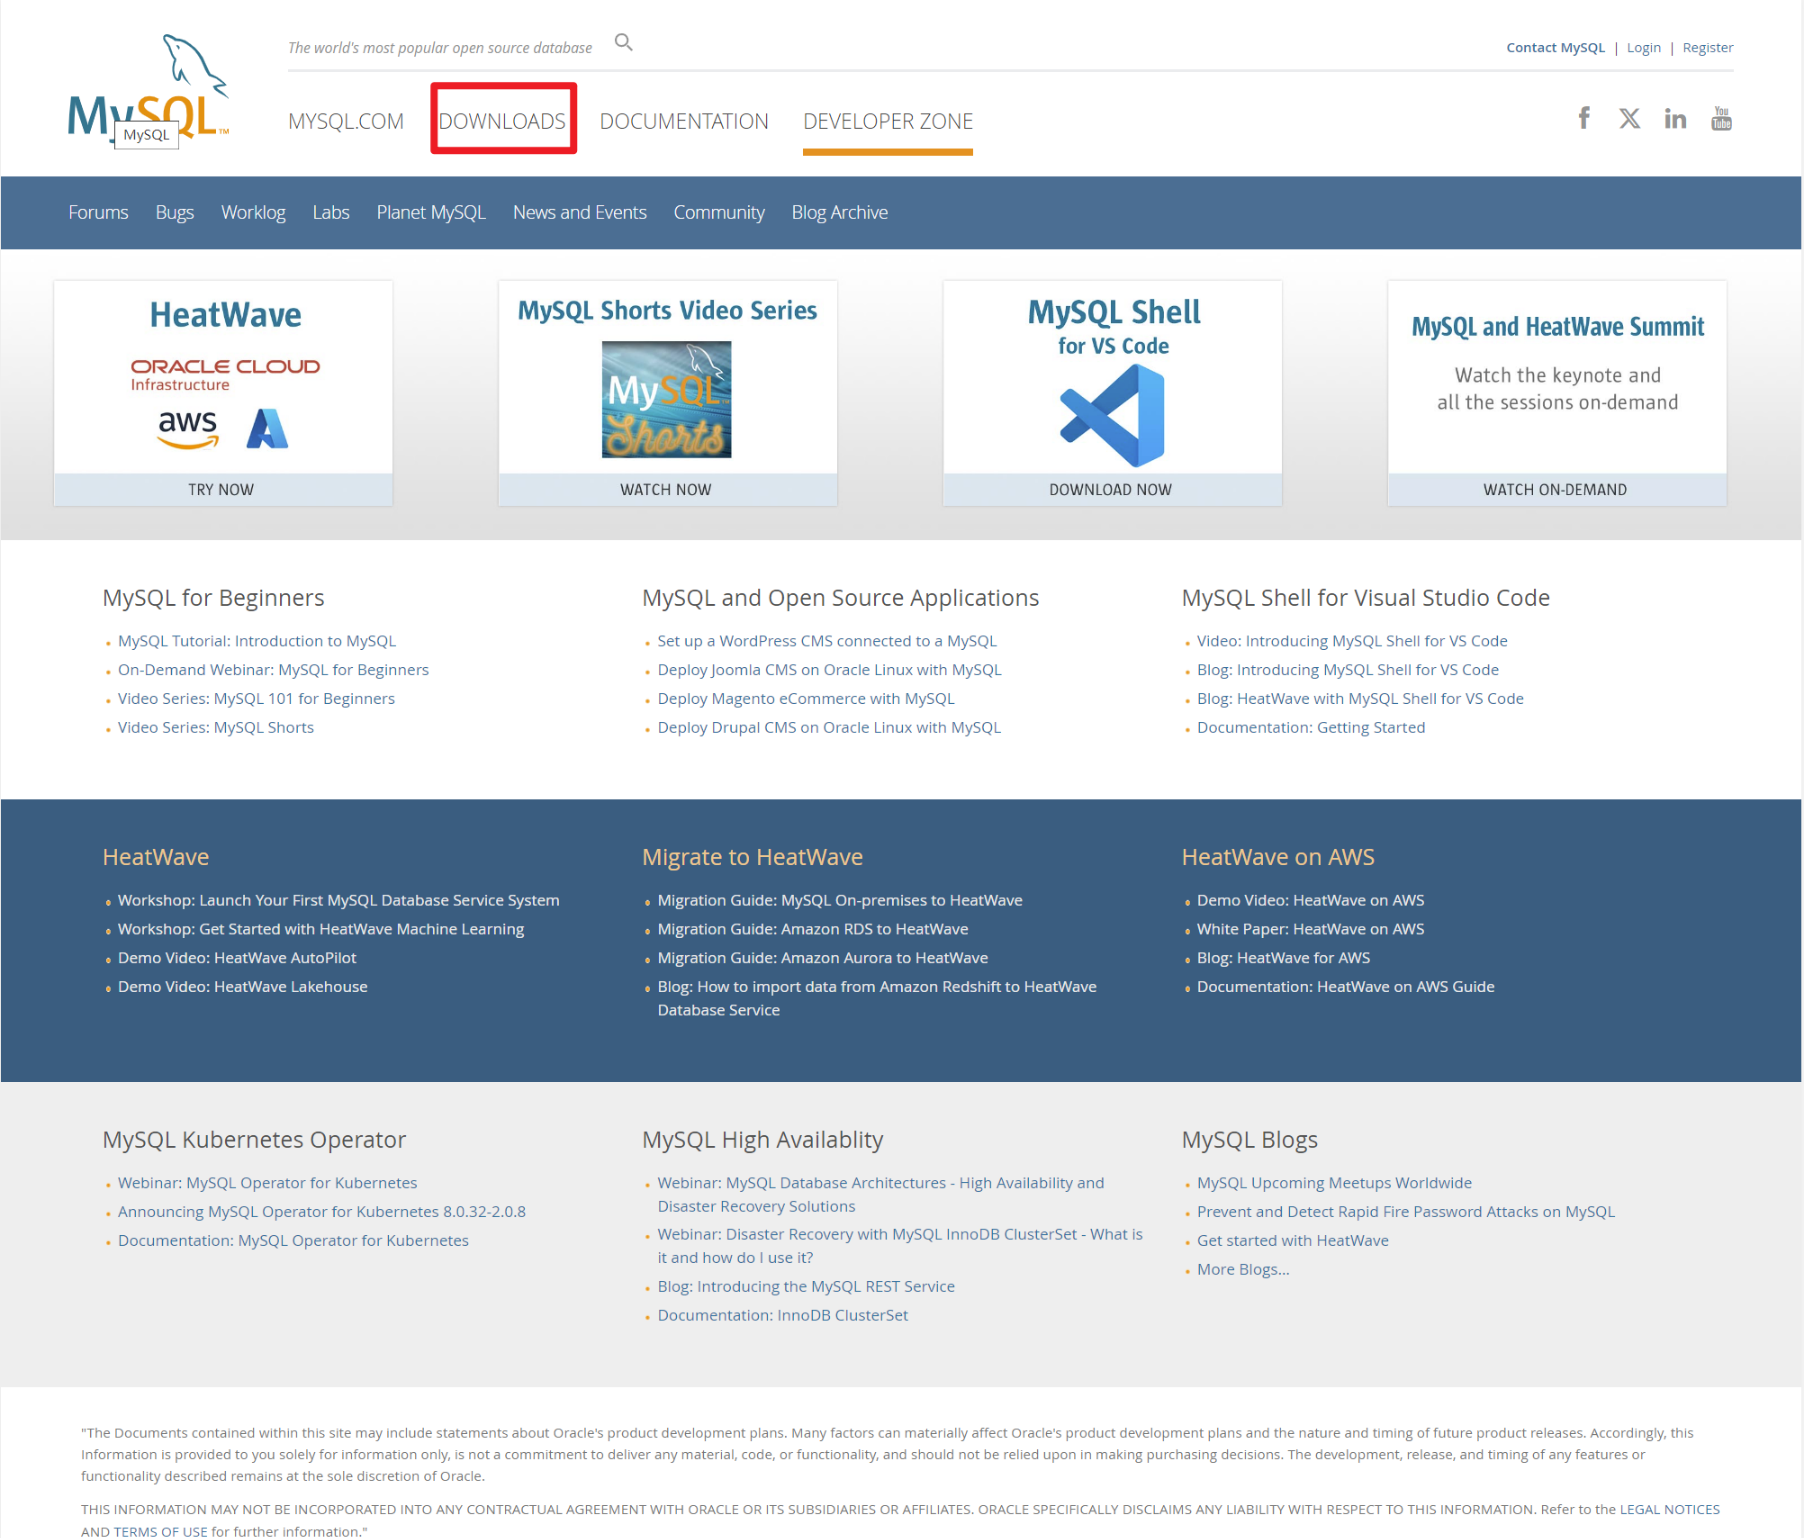Open Migration Guide: Amazon Aurora to HeatWave
1804x1538 pixels.
click(x=822, y=958)
